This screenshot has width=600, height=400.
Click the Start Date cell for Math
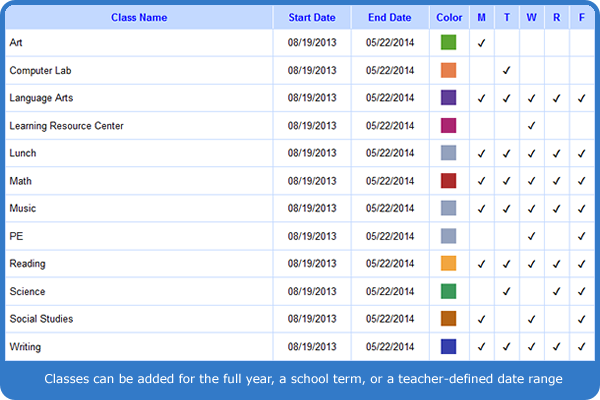pyautogui.click(x=312, y=181)
